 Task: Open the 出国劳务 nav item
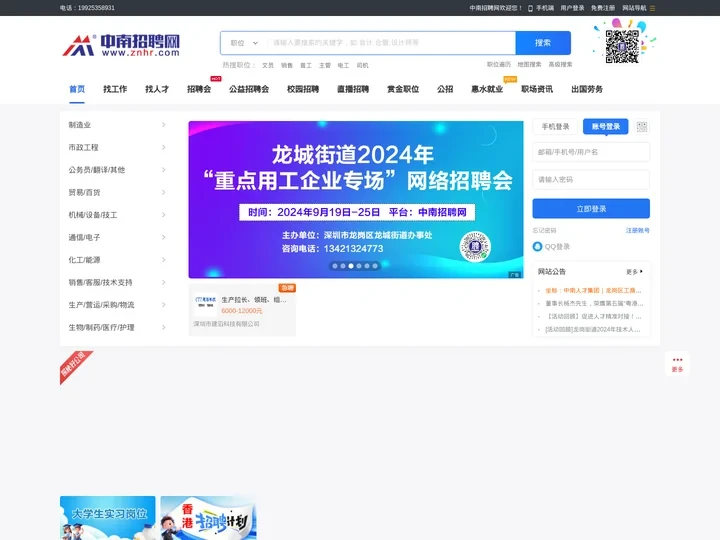coord(587,89)
